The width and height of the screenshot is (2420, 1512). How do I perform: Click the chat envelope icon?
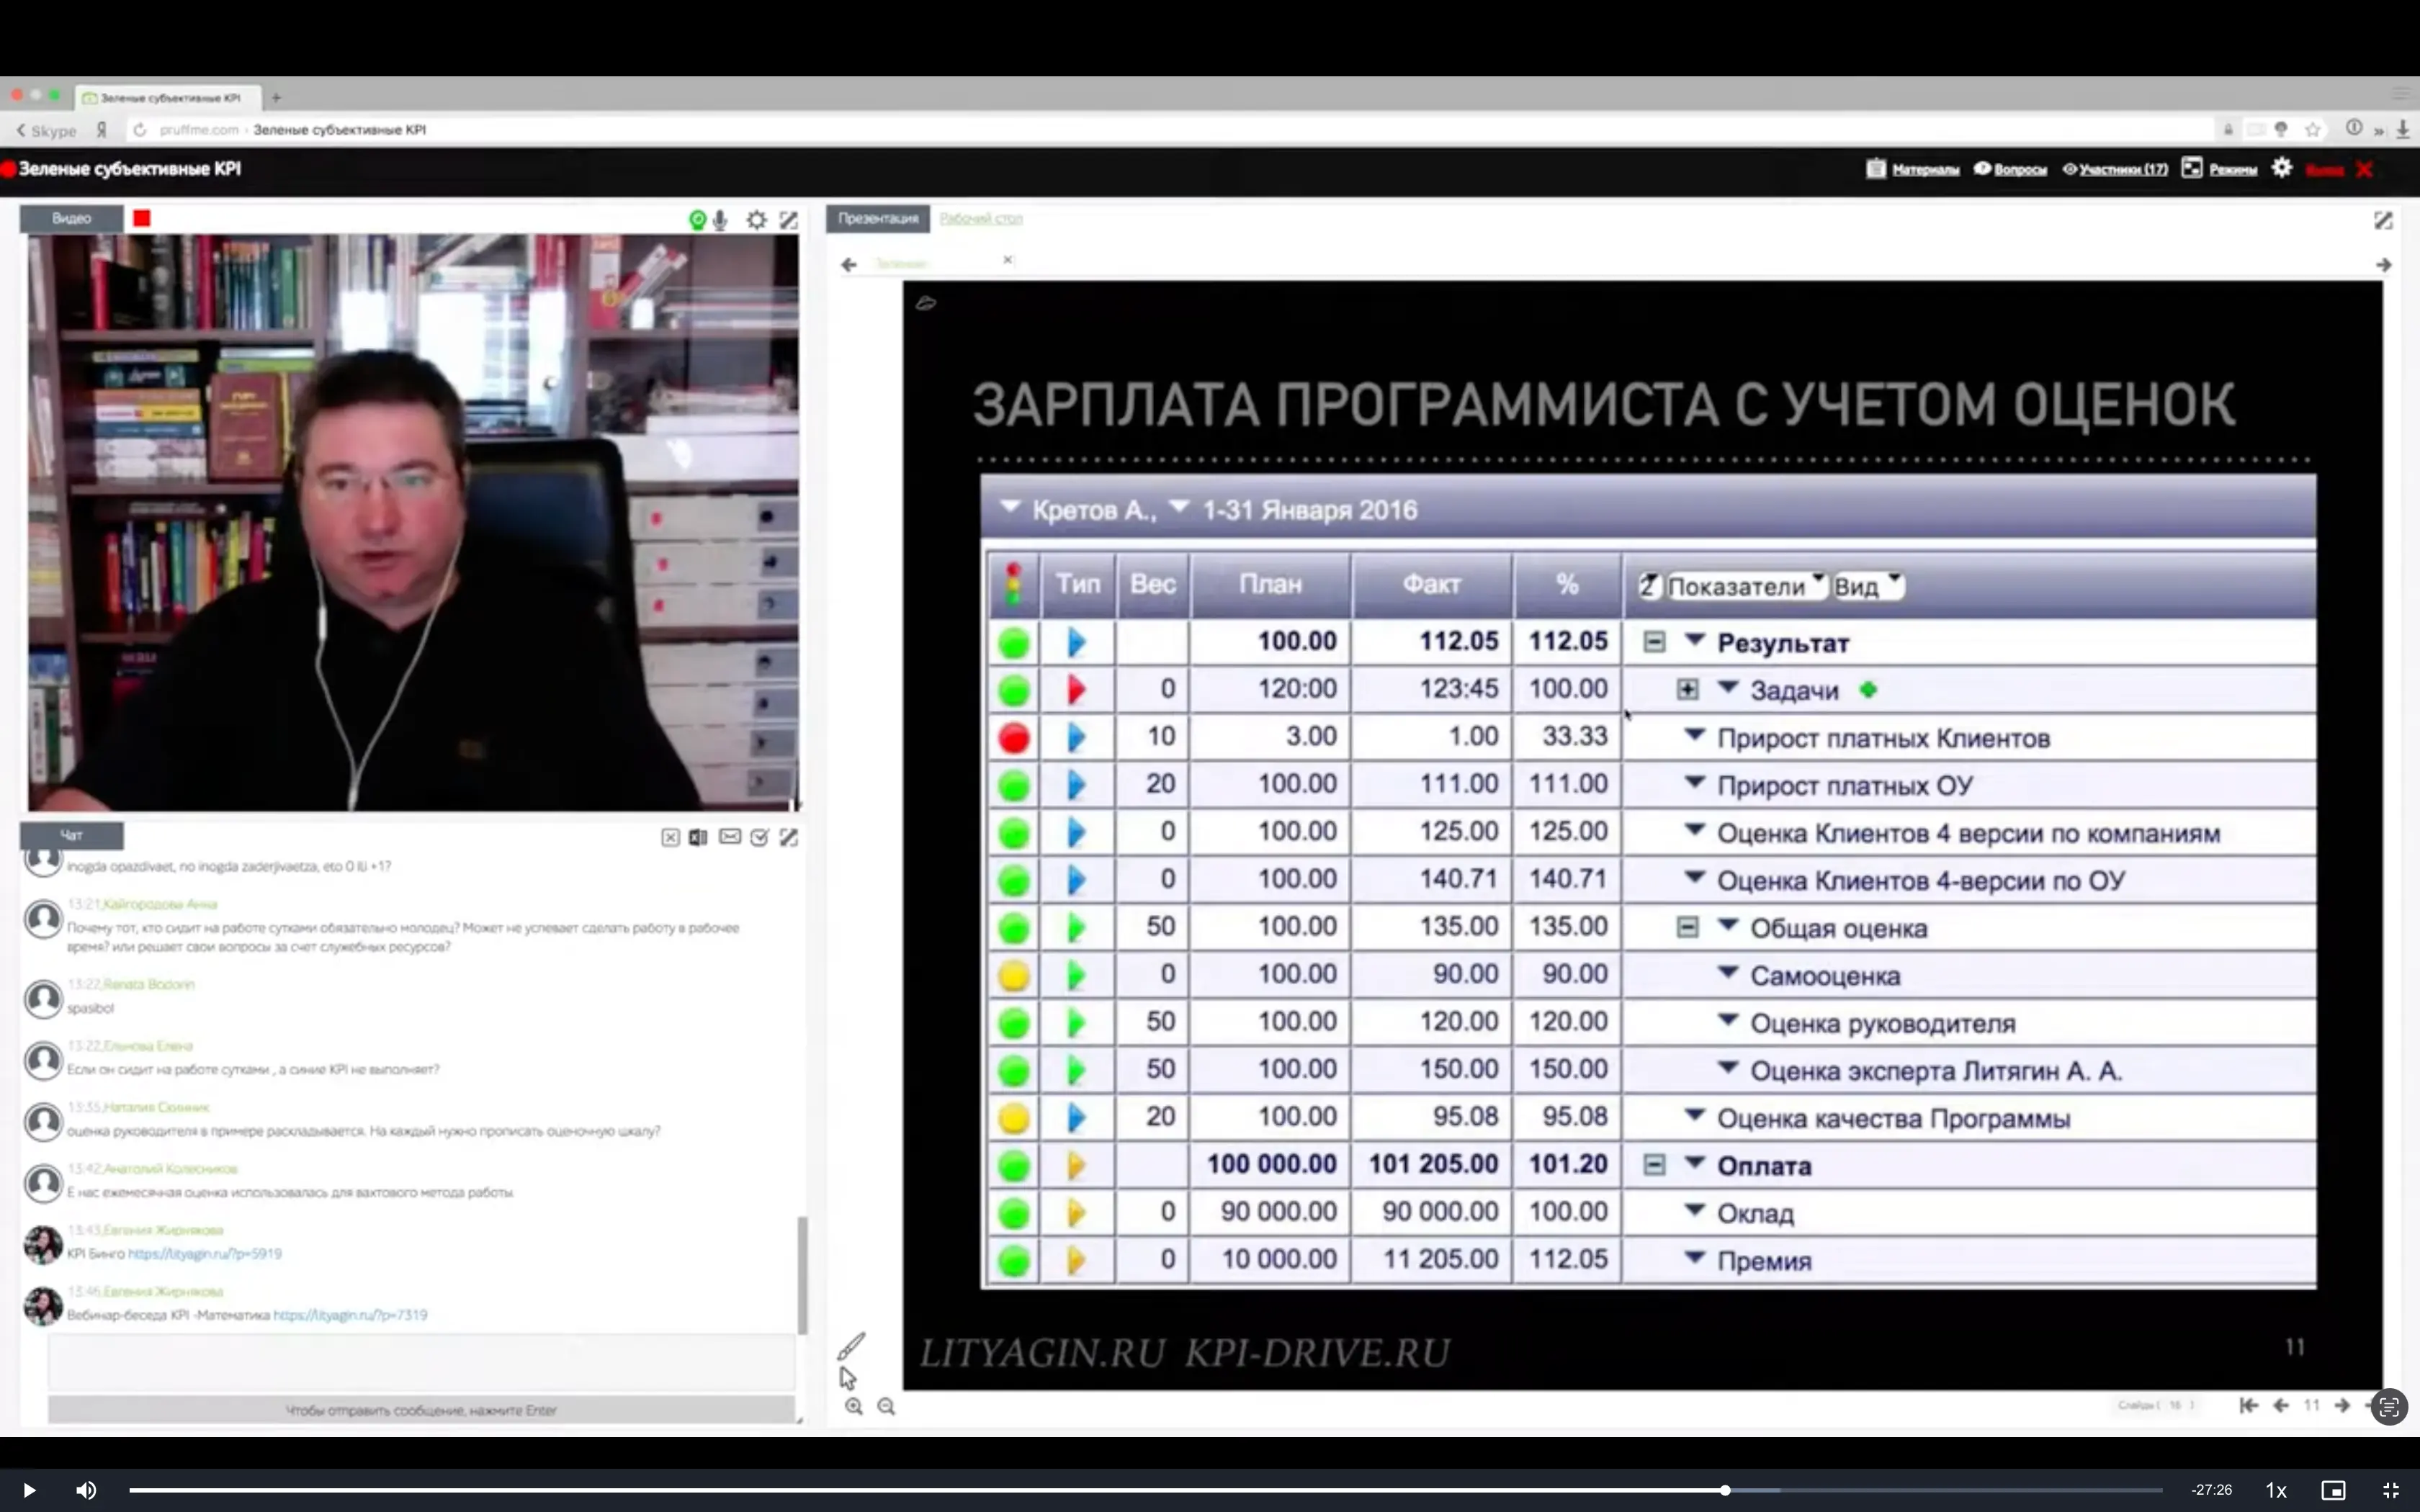[x=730, y=837]
